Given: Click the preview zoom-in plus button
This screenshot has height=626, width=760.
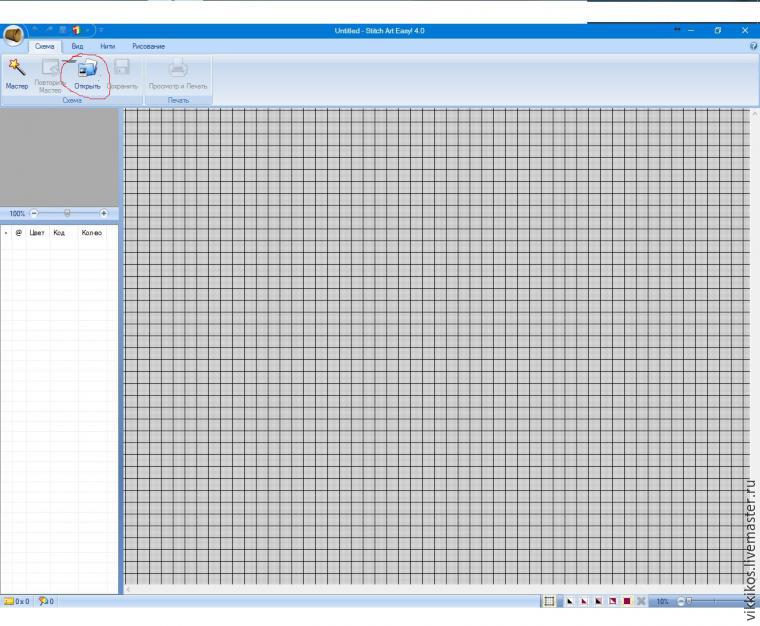Looking at the screenshot, I should tap(103, 213).
